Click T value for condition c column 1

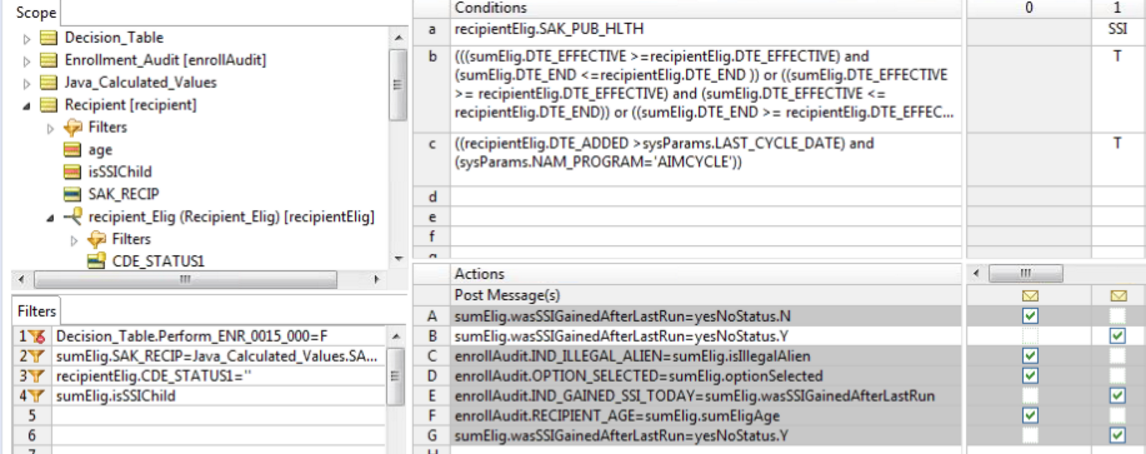1118,159
